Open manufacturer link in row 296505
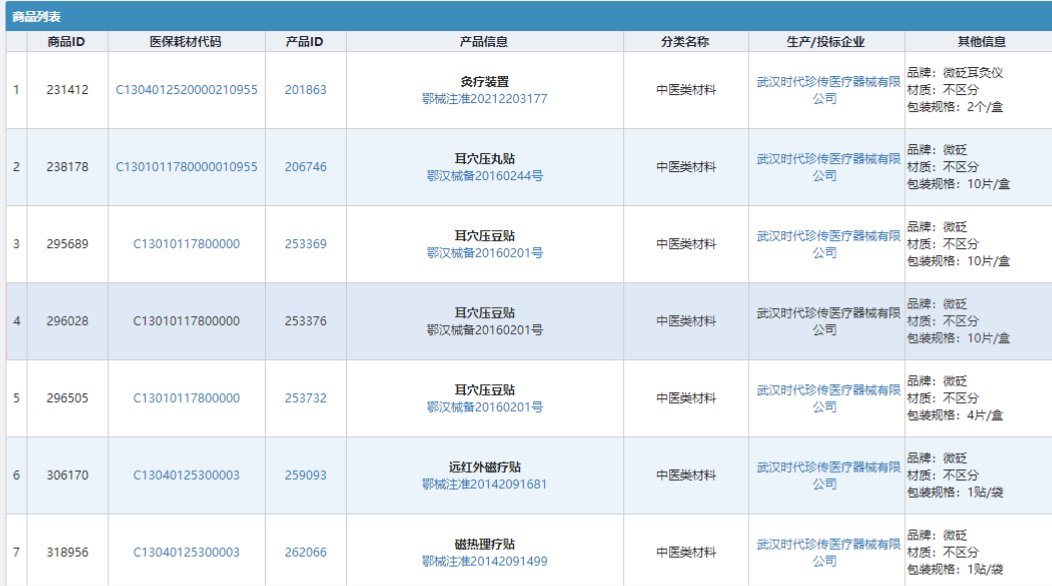 pos(828,399)
